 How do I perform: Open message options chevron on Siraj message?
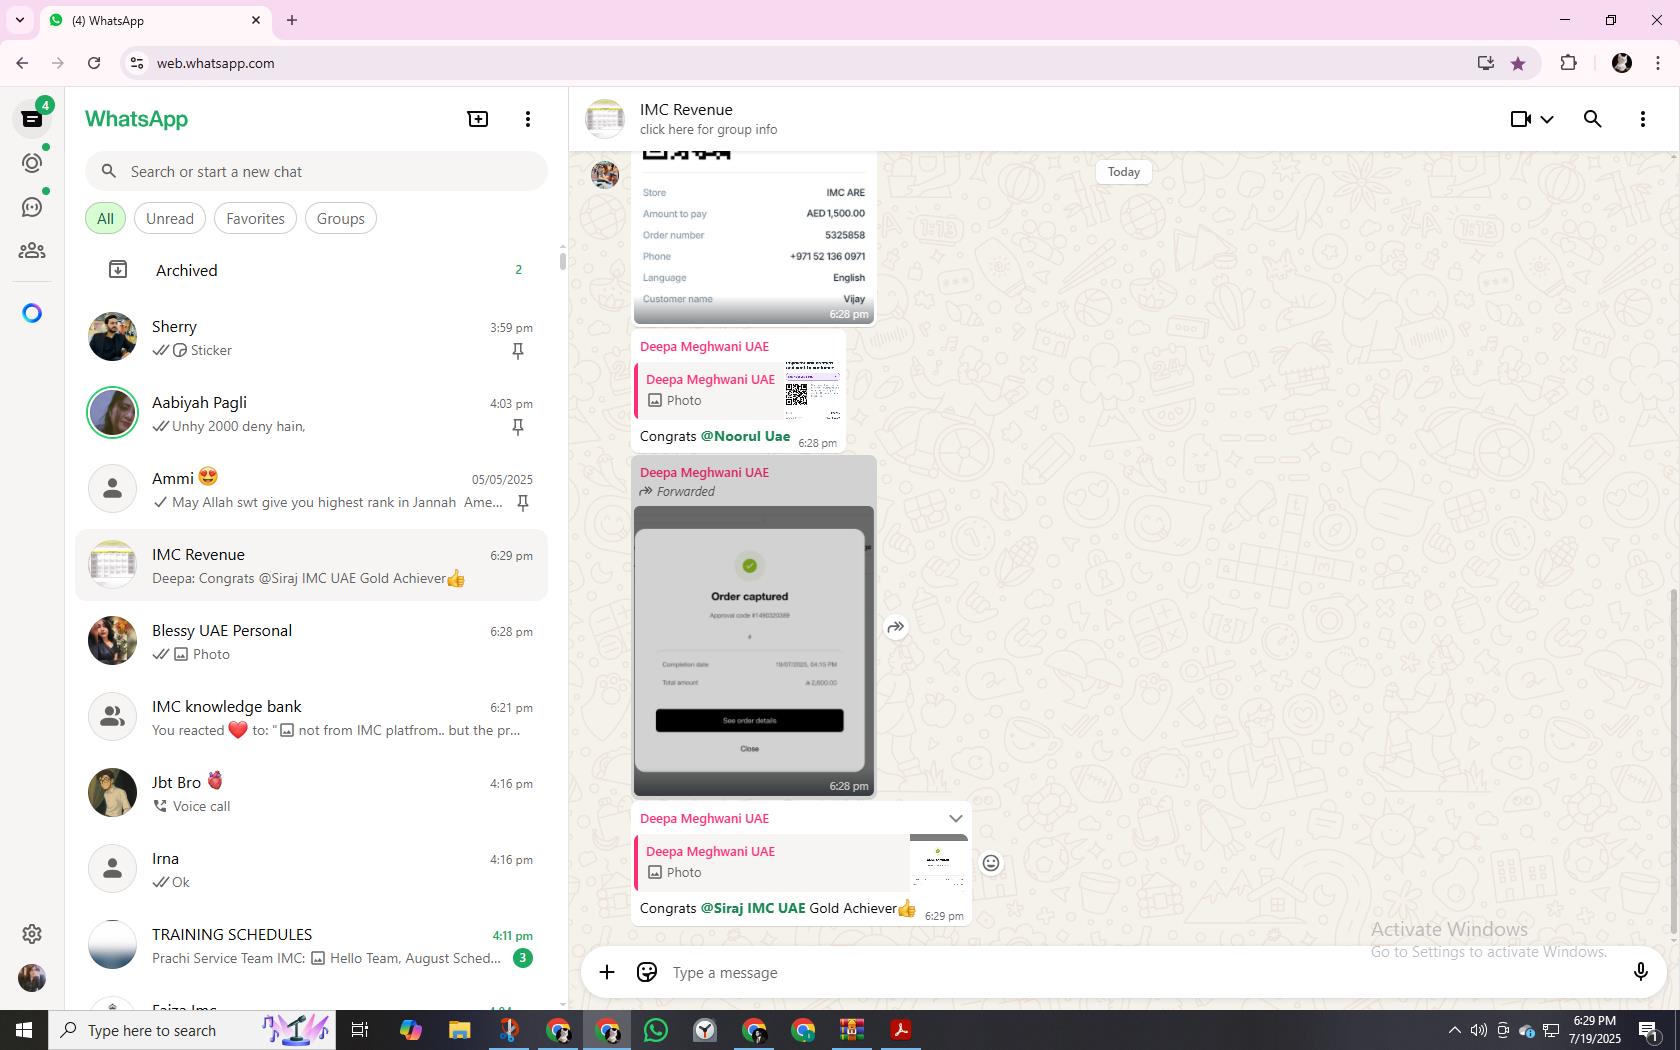pos(956,818)
